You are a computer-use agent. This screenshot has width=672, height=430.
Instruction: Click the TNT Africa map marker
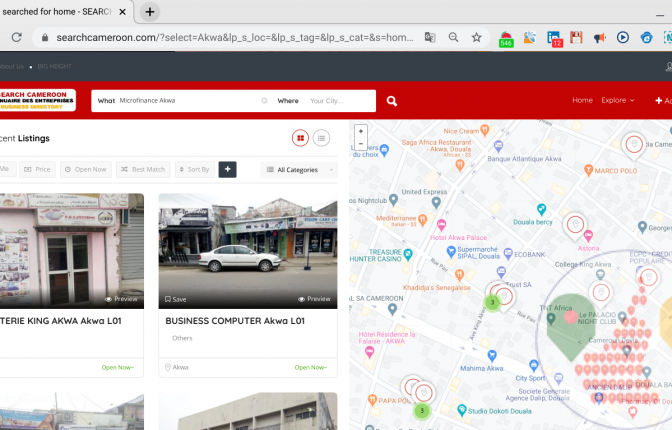click(551, 318)
